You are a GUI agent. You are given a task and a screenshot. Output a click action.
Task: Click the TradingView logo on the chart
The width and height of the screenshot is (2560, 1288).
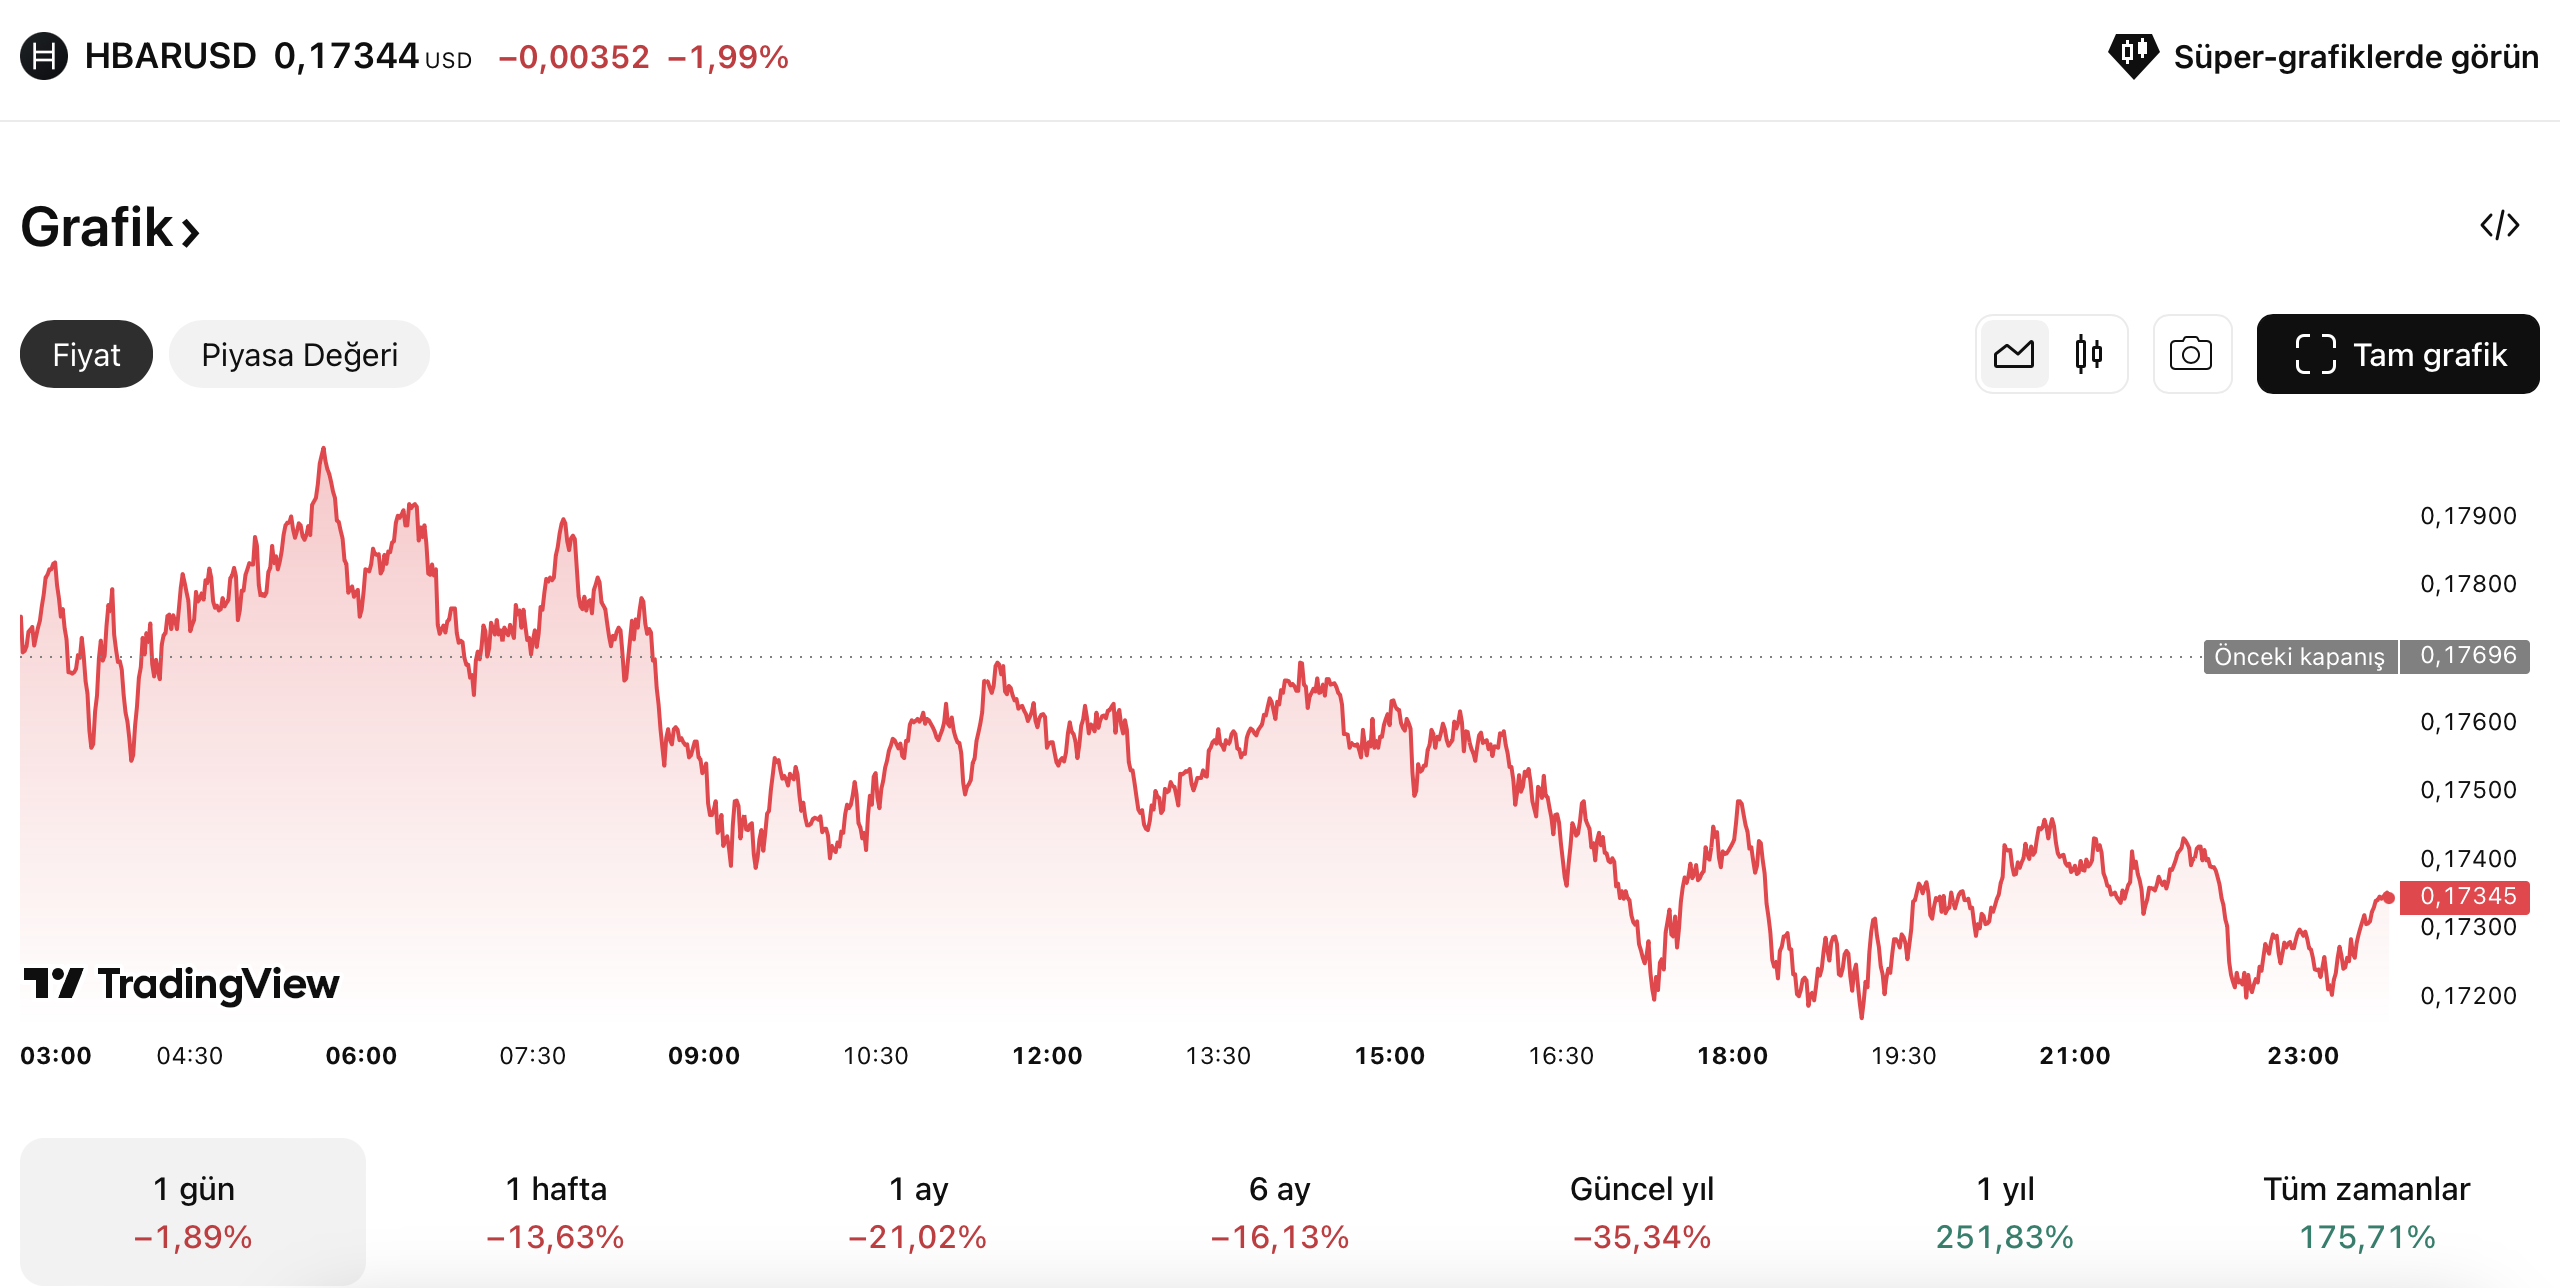tap(182, 984)
